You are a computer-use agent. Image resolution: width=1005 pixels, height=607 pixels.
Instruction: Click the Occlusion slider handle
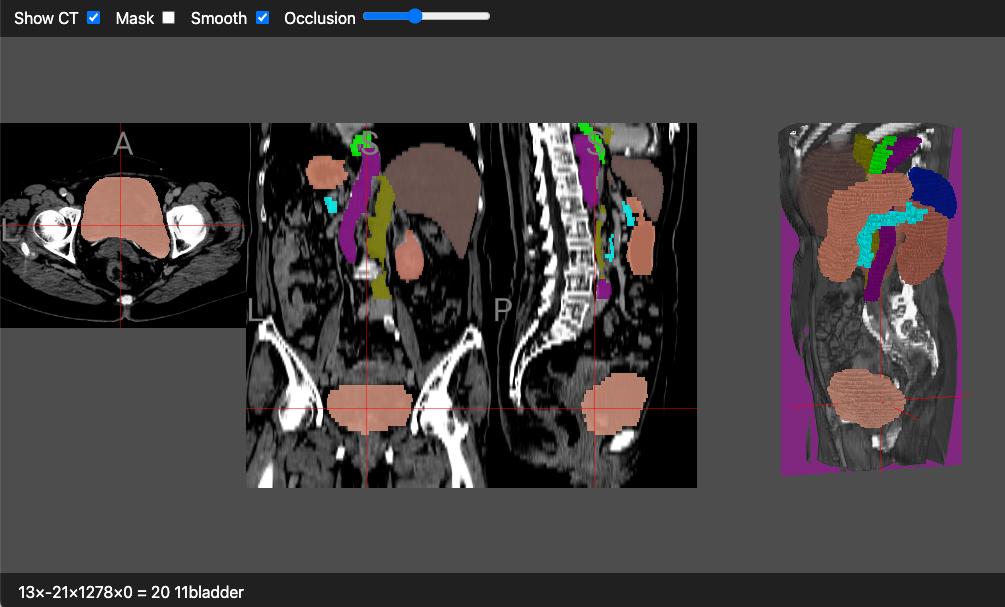[414, 16]
